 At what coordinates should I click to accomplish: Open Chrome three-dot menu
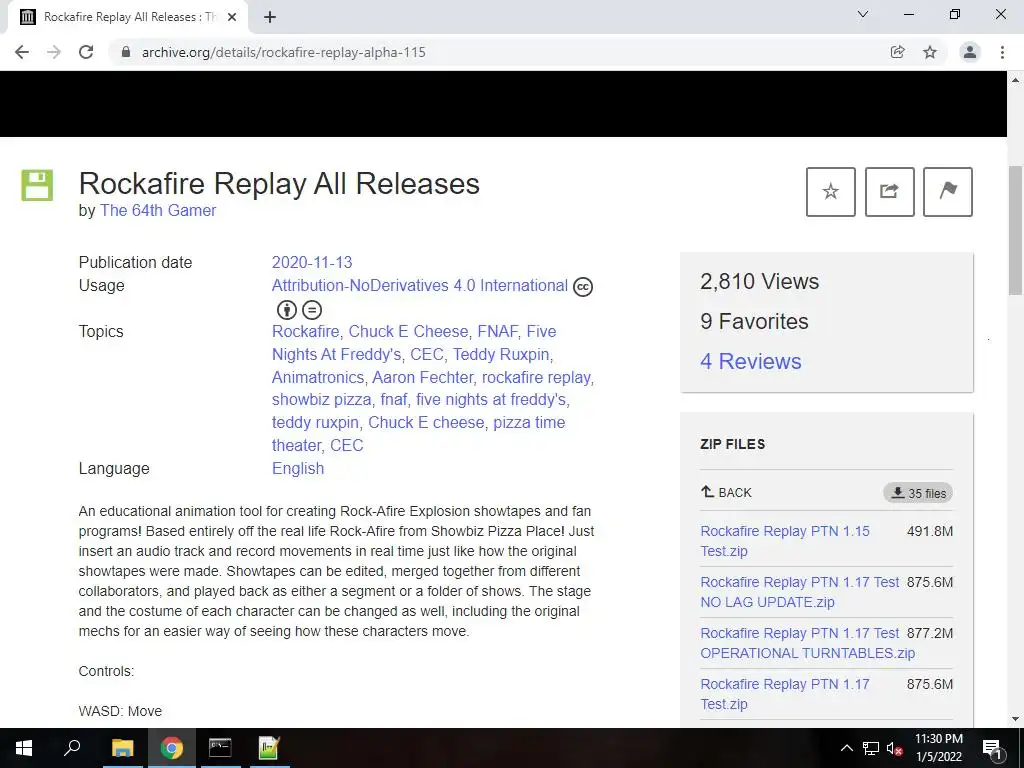(x=1002, y=52)
